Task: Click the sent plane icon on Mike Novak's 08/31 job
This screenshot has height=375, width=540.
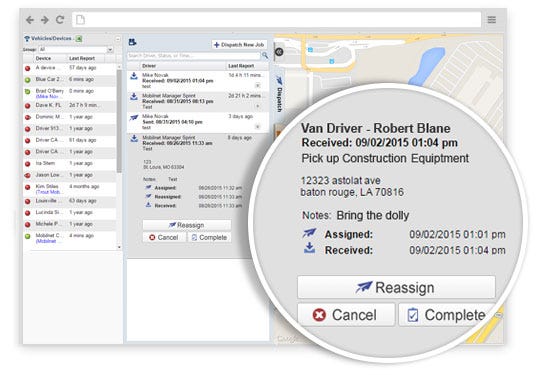Action: [x=134, y=118]
